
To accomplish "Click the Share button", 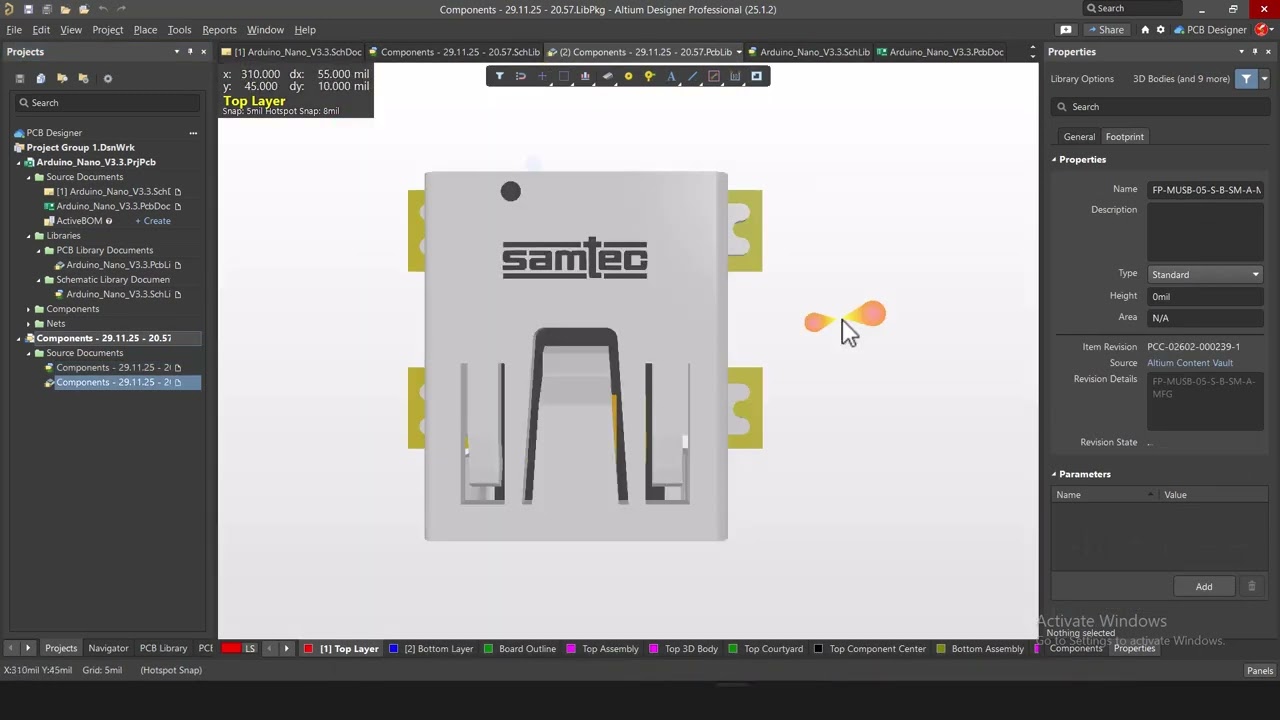I will [1106, 30].
